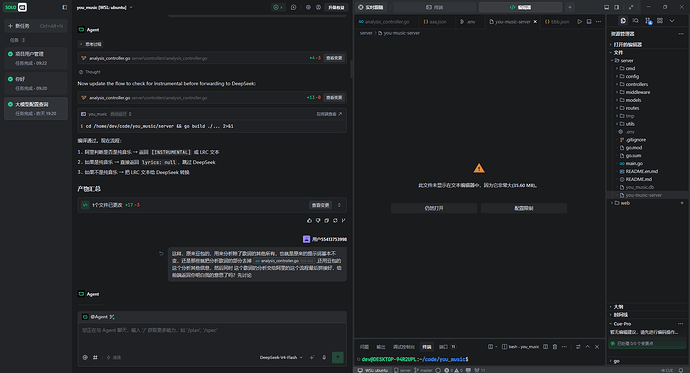Click the microphone voice input icon

(x=324, y=358)
